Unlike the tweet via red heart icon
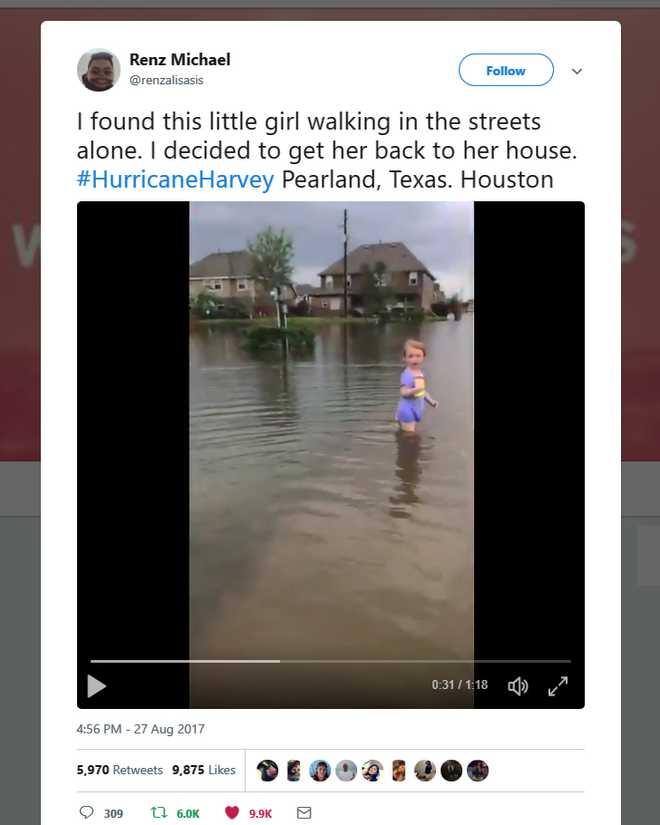660x825 pixels. tap(232, 813)
